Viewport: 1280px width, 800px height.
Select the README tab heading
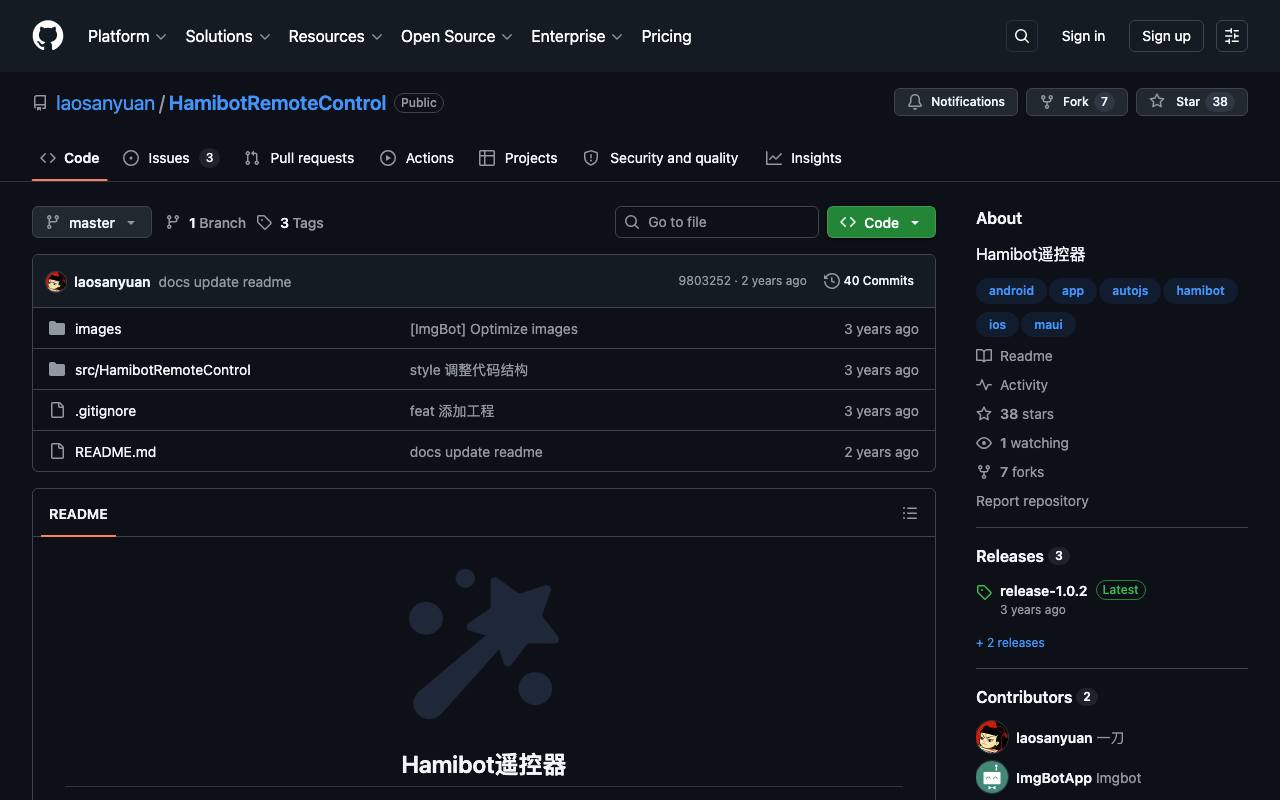[78, 514]
